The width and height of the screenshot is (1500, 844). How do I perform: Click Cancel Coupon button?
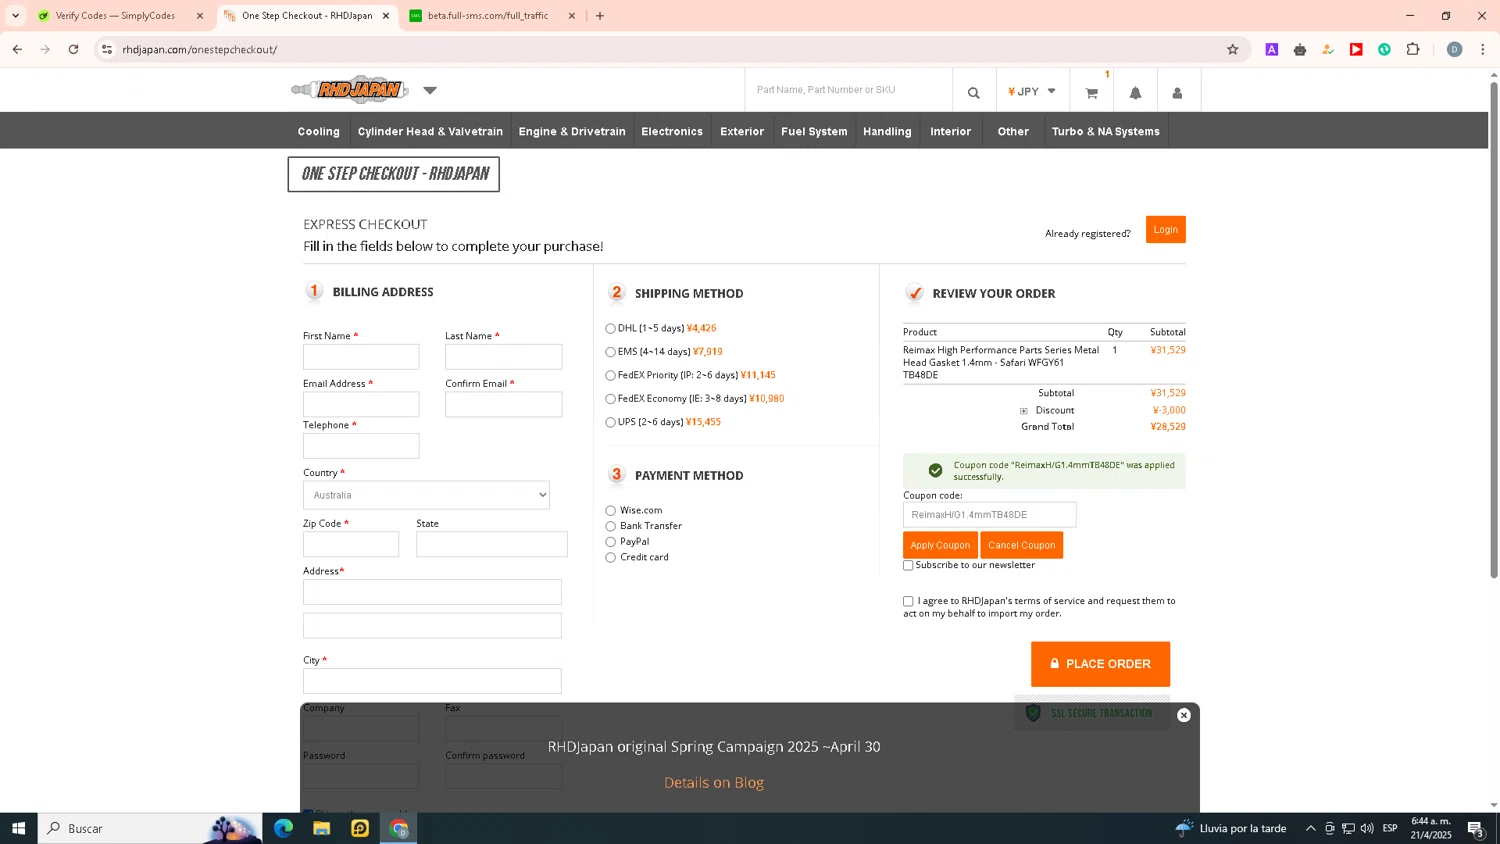click(x=1022, y=545)
